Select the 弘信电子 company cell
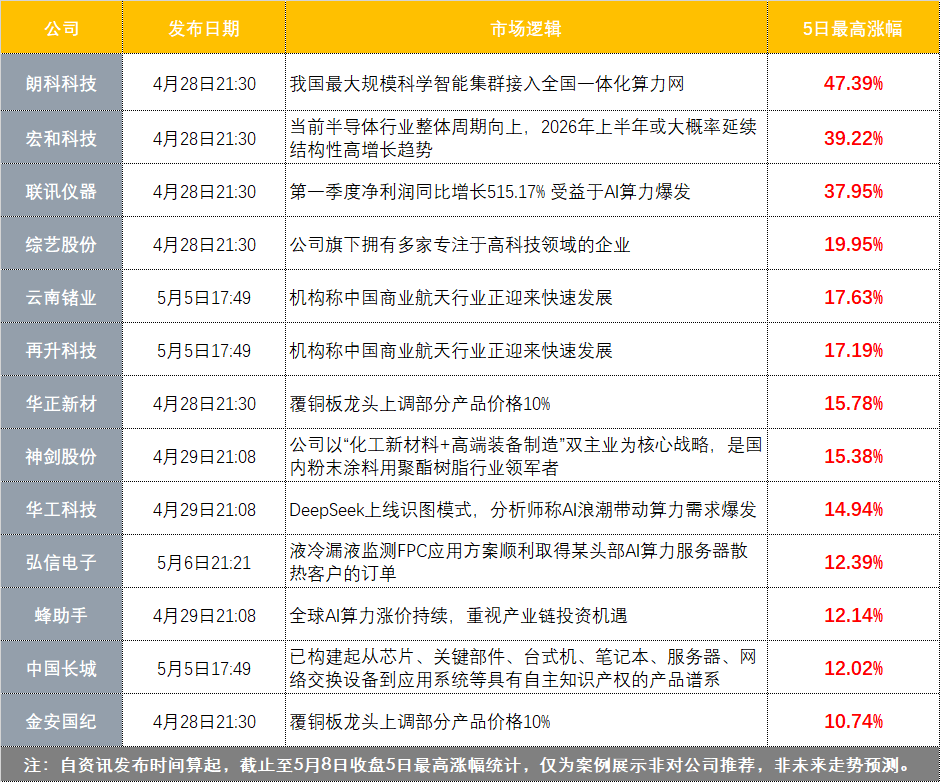This screenshot has height=782, width=940. tap(61, 562)
